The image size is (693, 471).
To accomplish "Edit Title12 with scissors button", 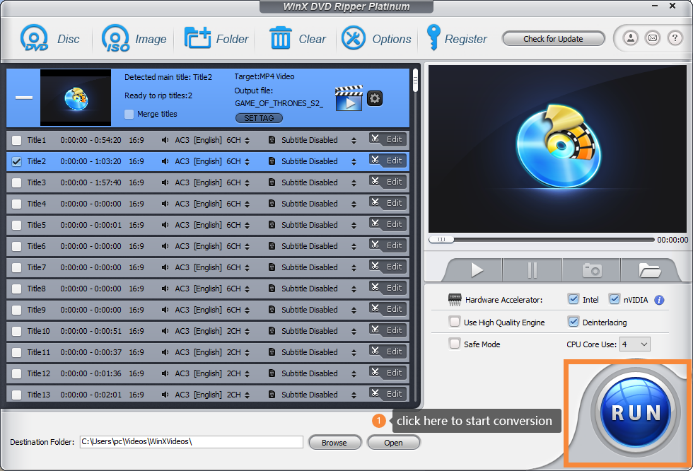I will tap(388, 372).
